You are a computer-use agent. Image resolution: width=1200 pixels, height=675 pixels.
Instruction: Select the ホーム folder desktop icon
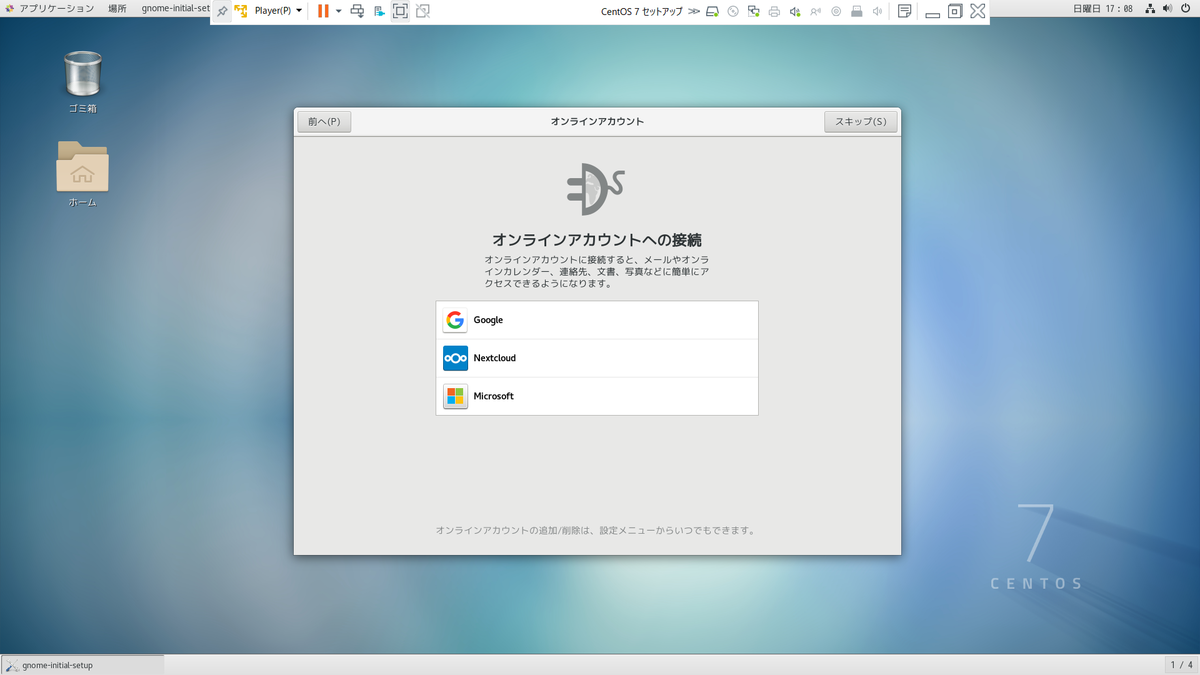(x=82, y=174)
